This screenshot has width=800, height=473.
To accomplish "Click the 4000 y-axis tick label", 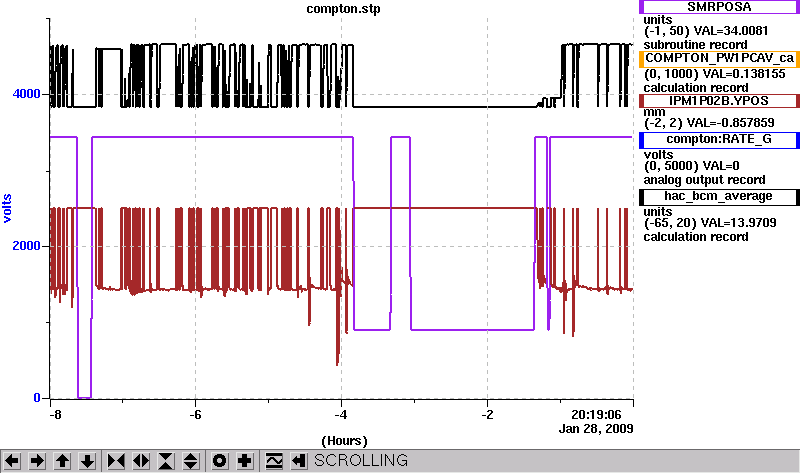I will [27, 94].
